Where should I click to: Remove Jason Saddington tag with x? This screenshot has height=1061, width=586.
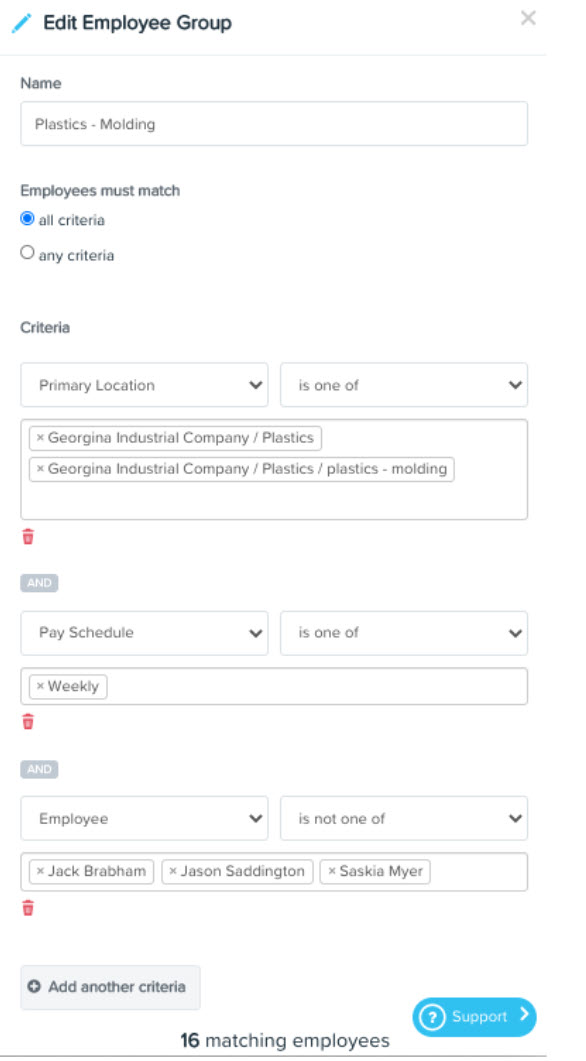173,872
